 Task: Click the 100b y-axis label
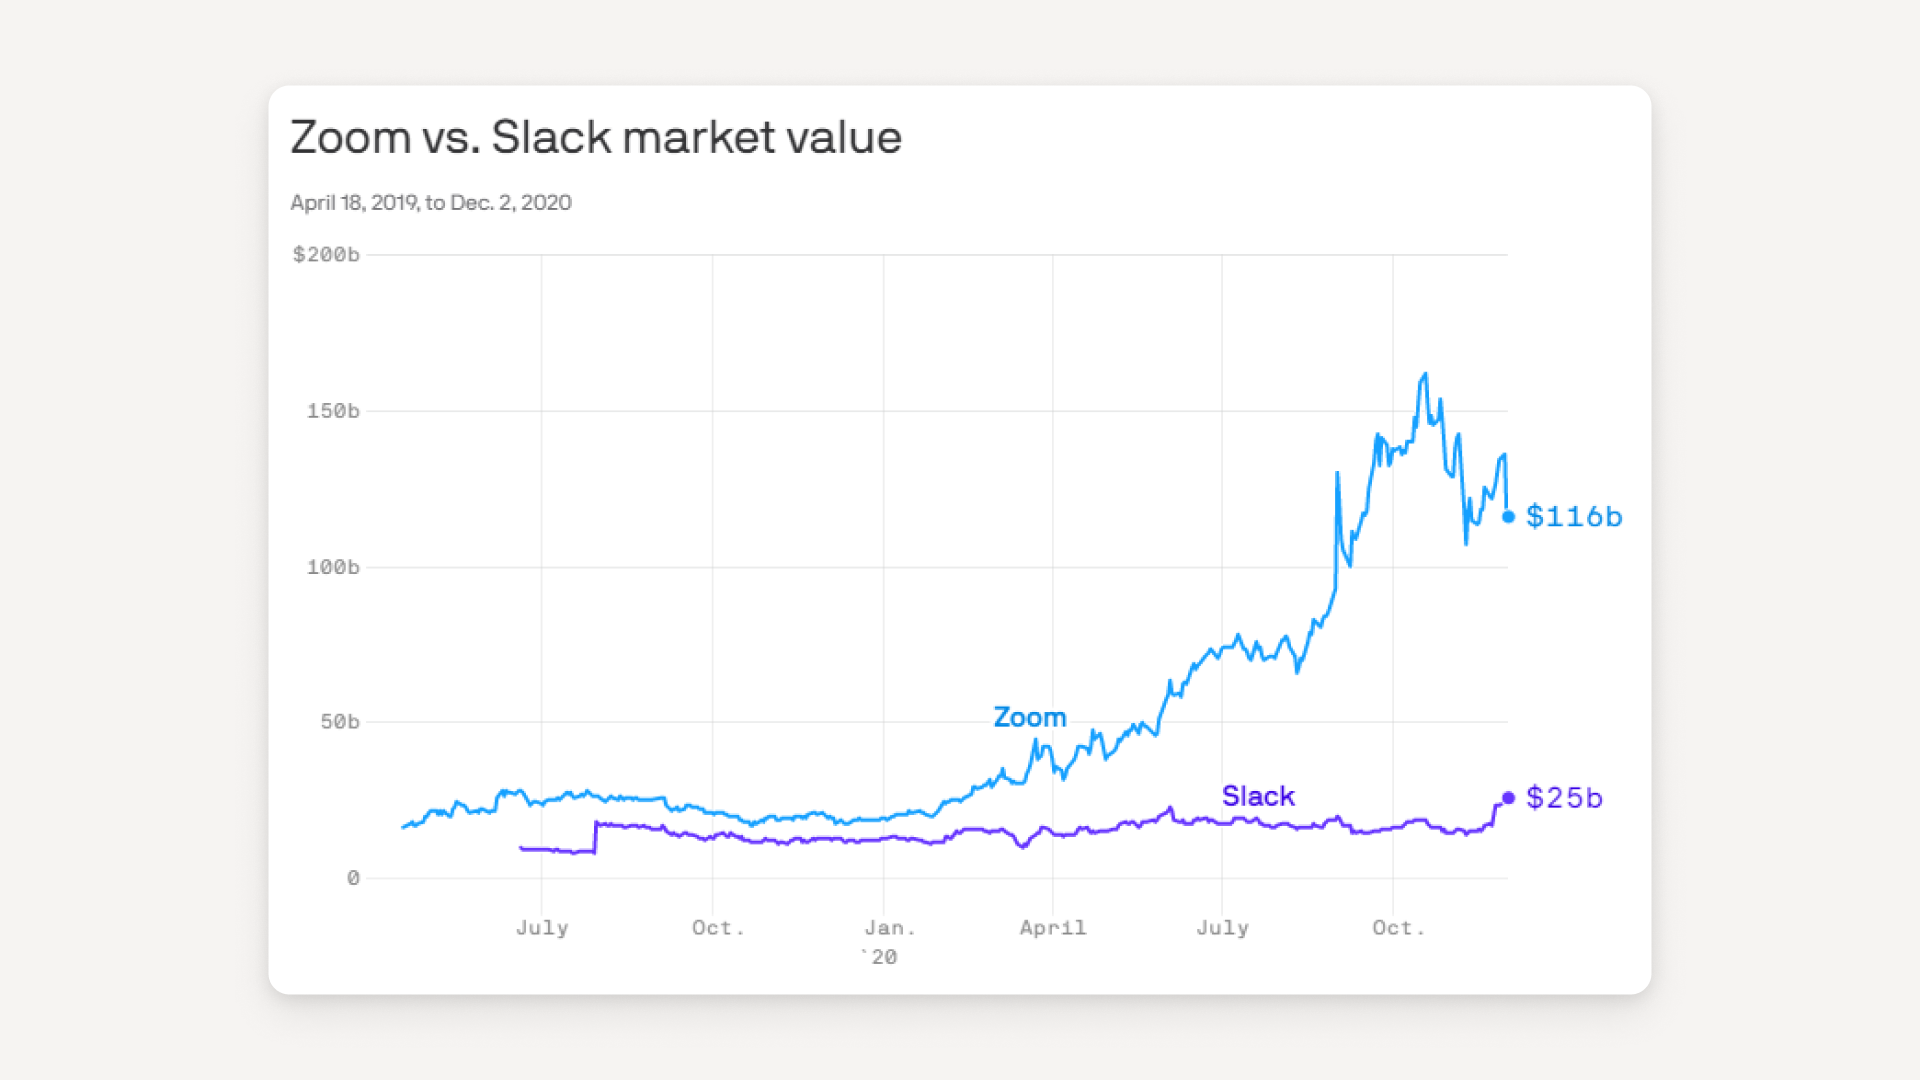(333, 567)
